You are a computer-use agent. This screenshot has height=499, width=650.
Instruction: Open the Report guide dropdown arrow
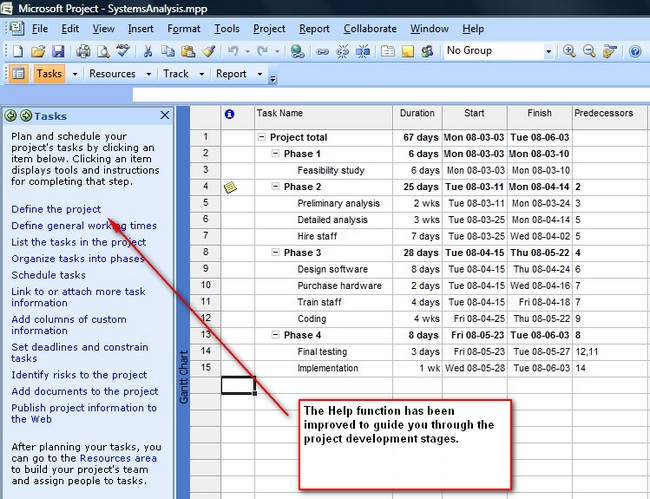coord(260,74)
